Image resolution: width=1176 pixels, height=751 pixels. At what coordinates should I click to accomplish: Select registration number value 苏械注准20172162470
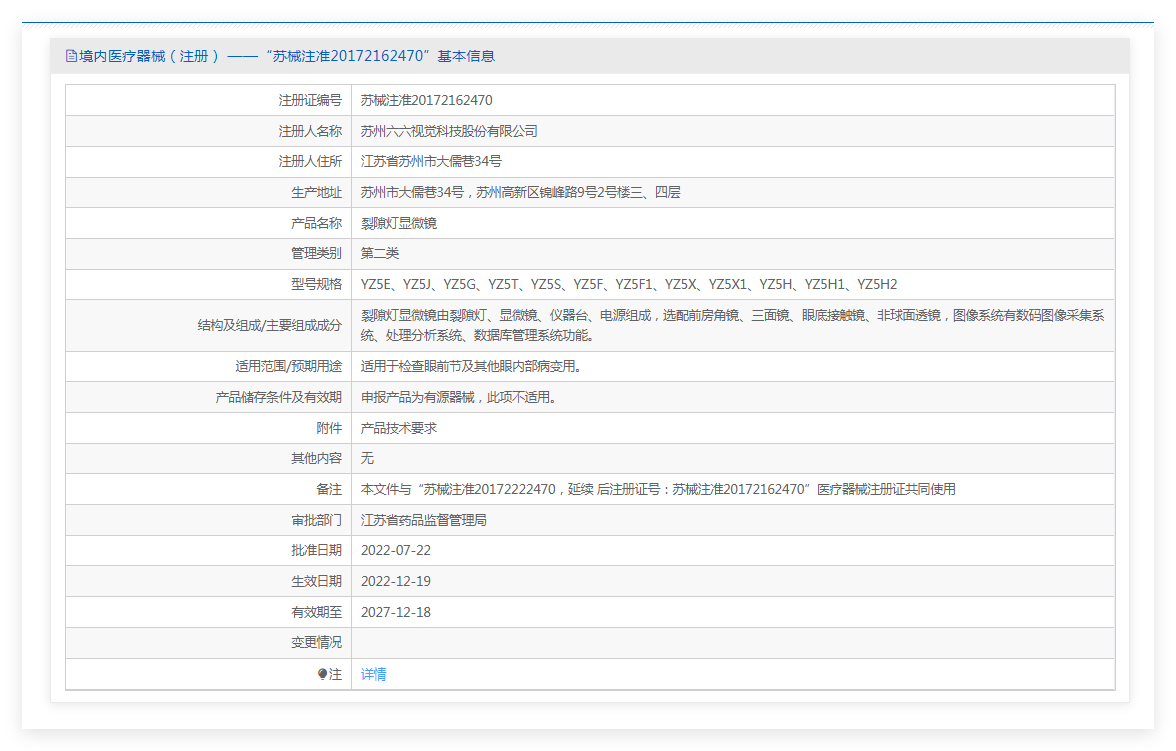click(x=426, y=100)
